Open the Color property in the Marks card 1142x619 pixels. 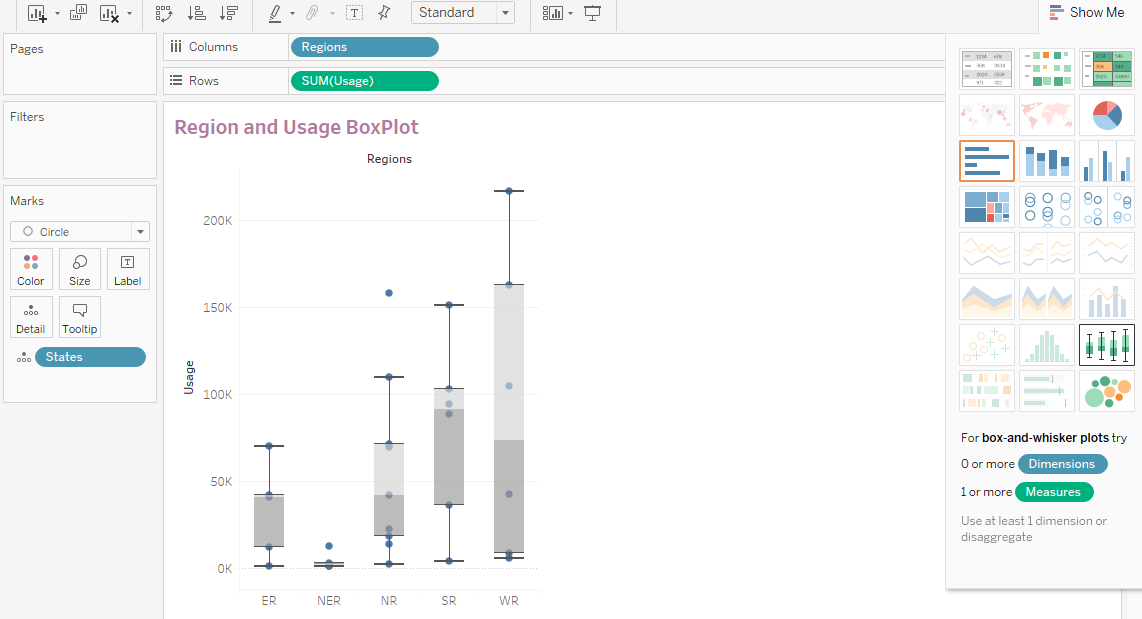tap(31, 268)
